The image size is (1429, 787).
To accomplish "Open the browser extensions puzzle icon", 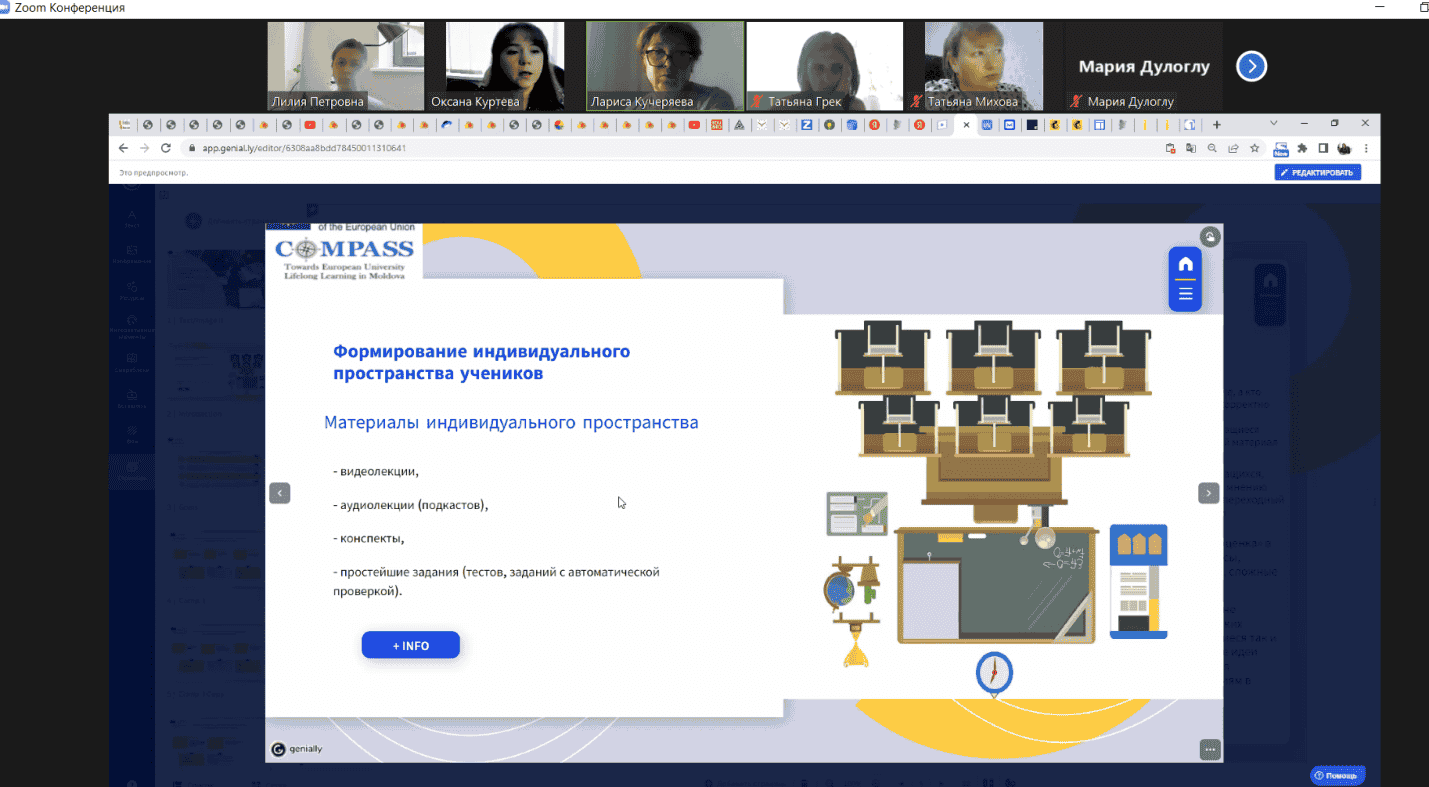I will [x=1302, y=148].
